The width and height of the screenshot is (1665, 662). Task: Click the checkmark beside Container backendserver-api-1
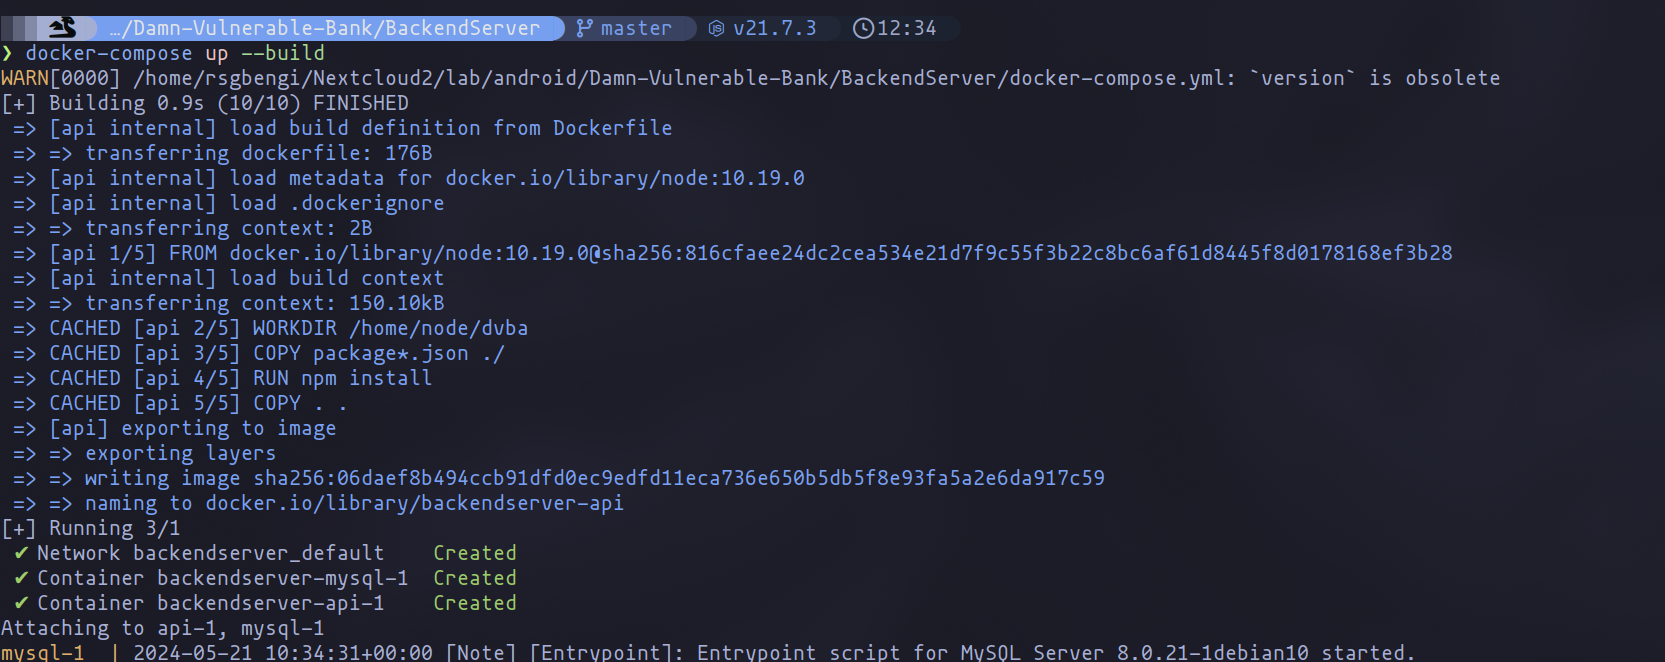(x=21, y=603)
